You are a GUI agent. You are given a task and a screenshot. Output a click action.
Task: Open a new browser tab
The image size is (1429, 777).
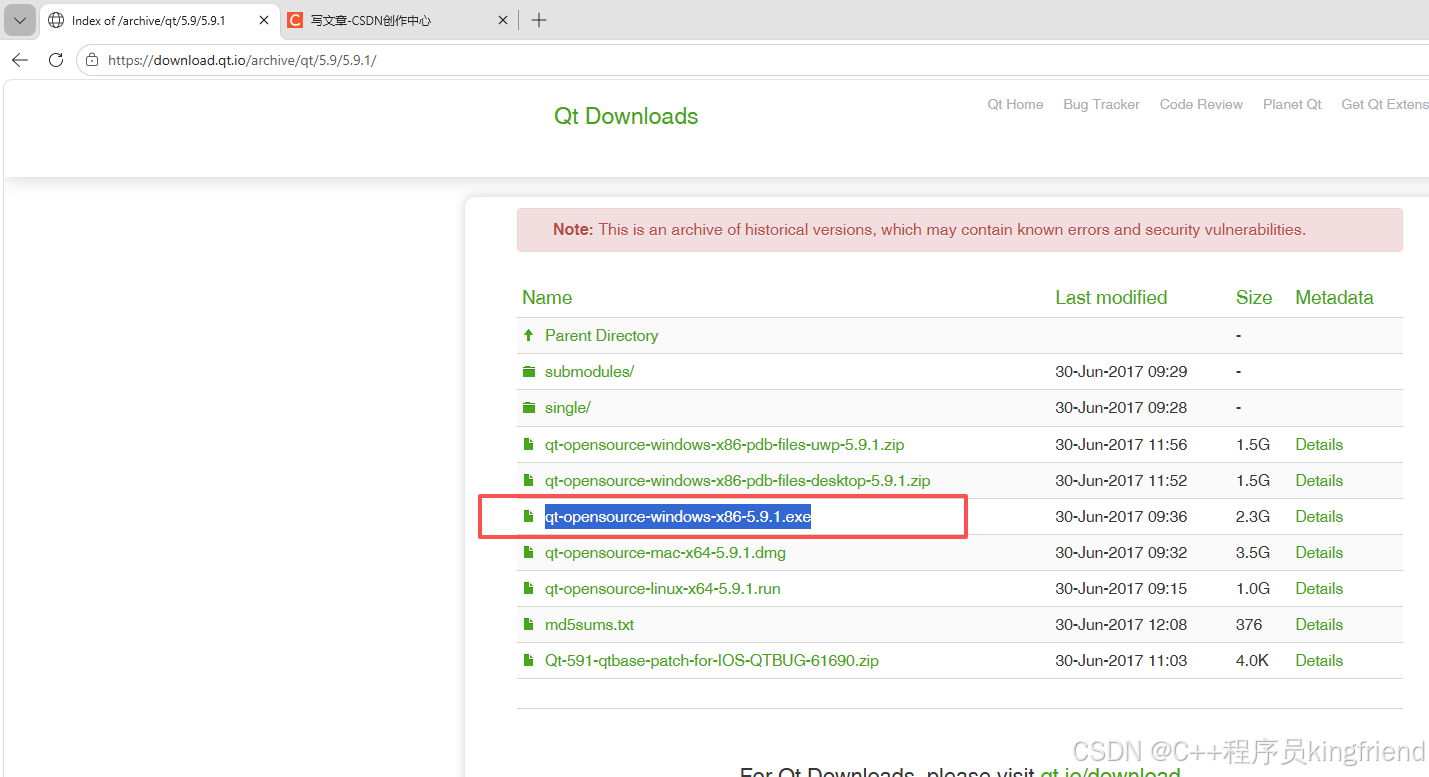coord(539,20)
